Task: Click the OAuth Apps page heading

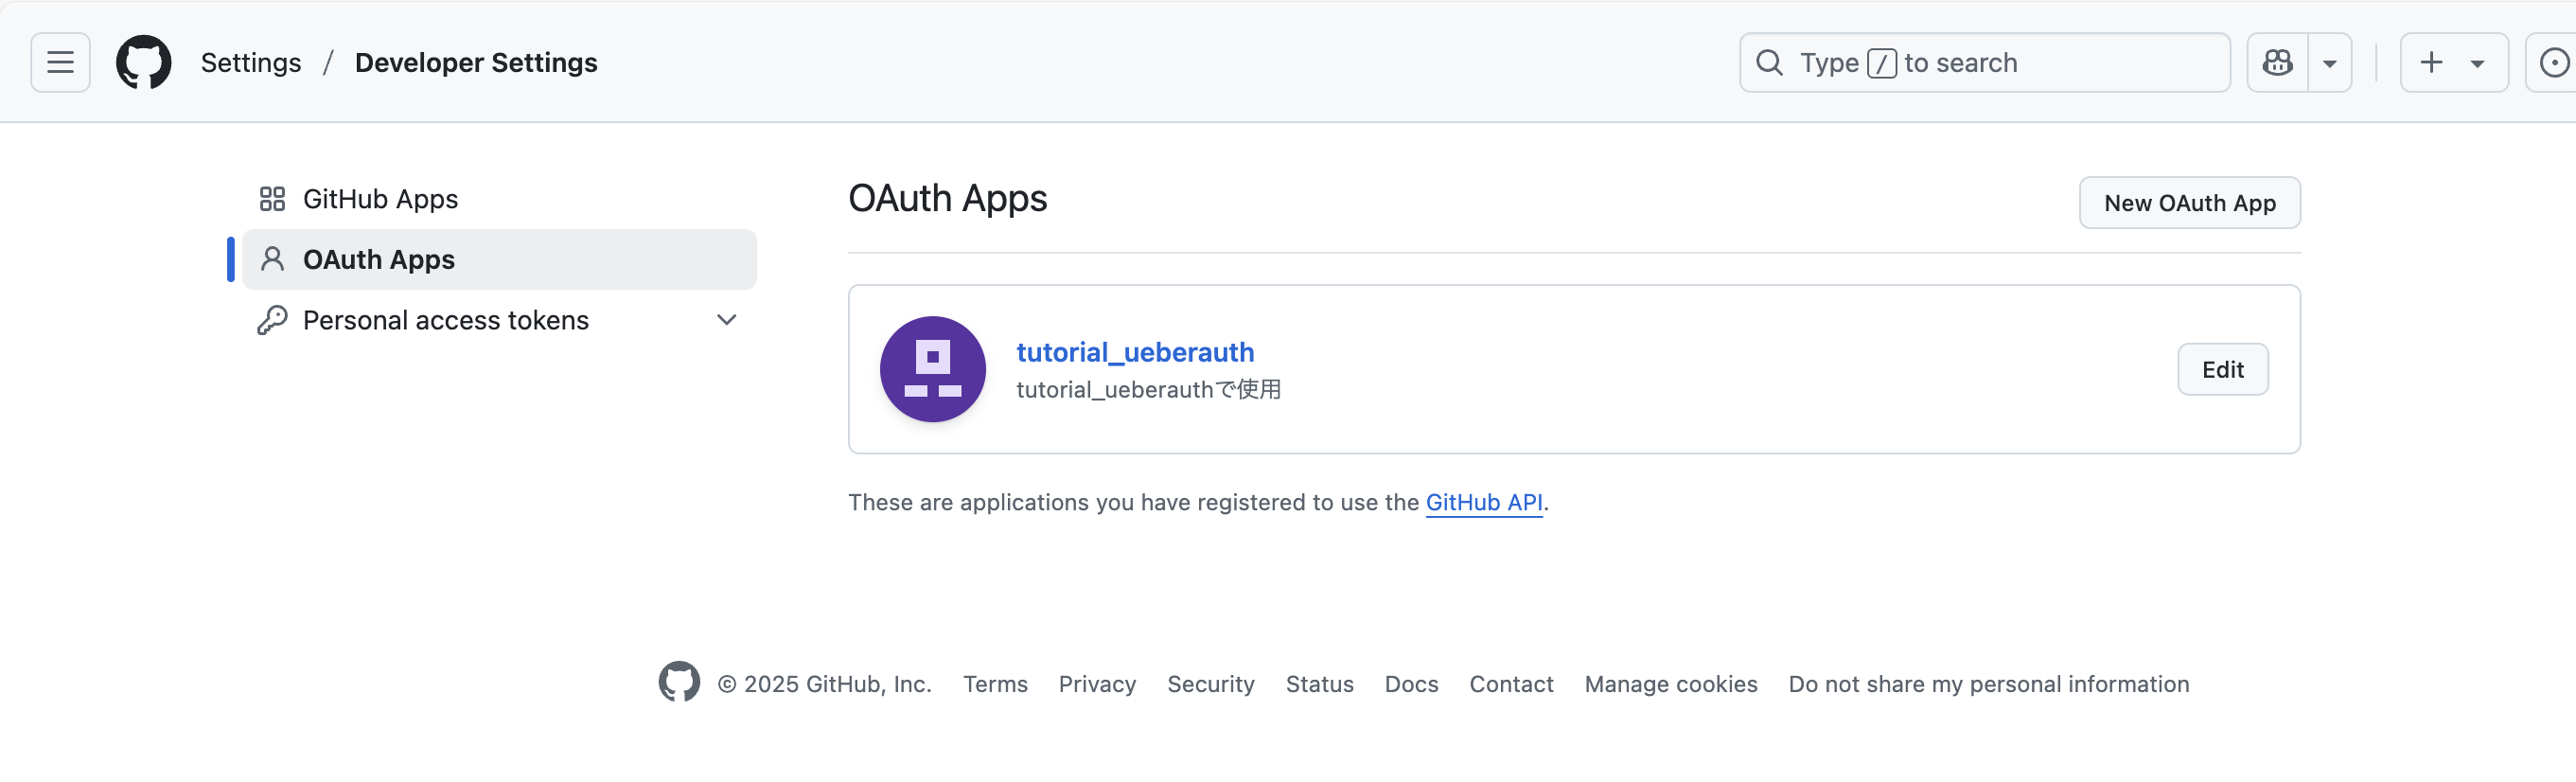Action: 947,198
